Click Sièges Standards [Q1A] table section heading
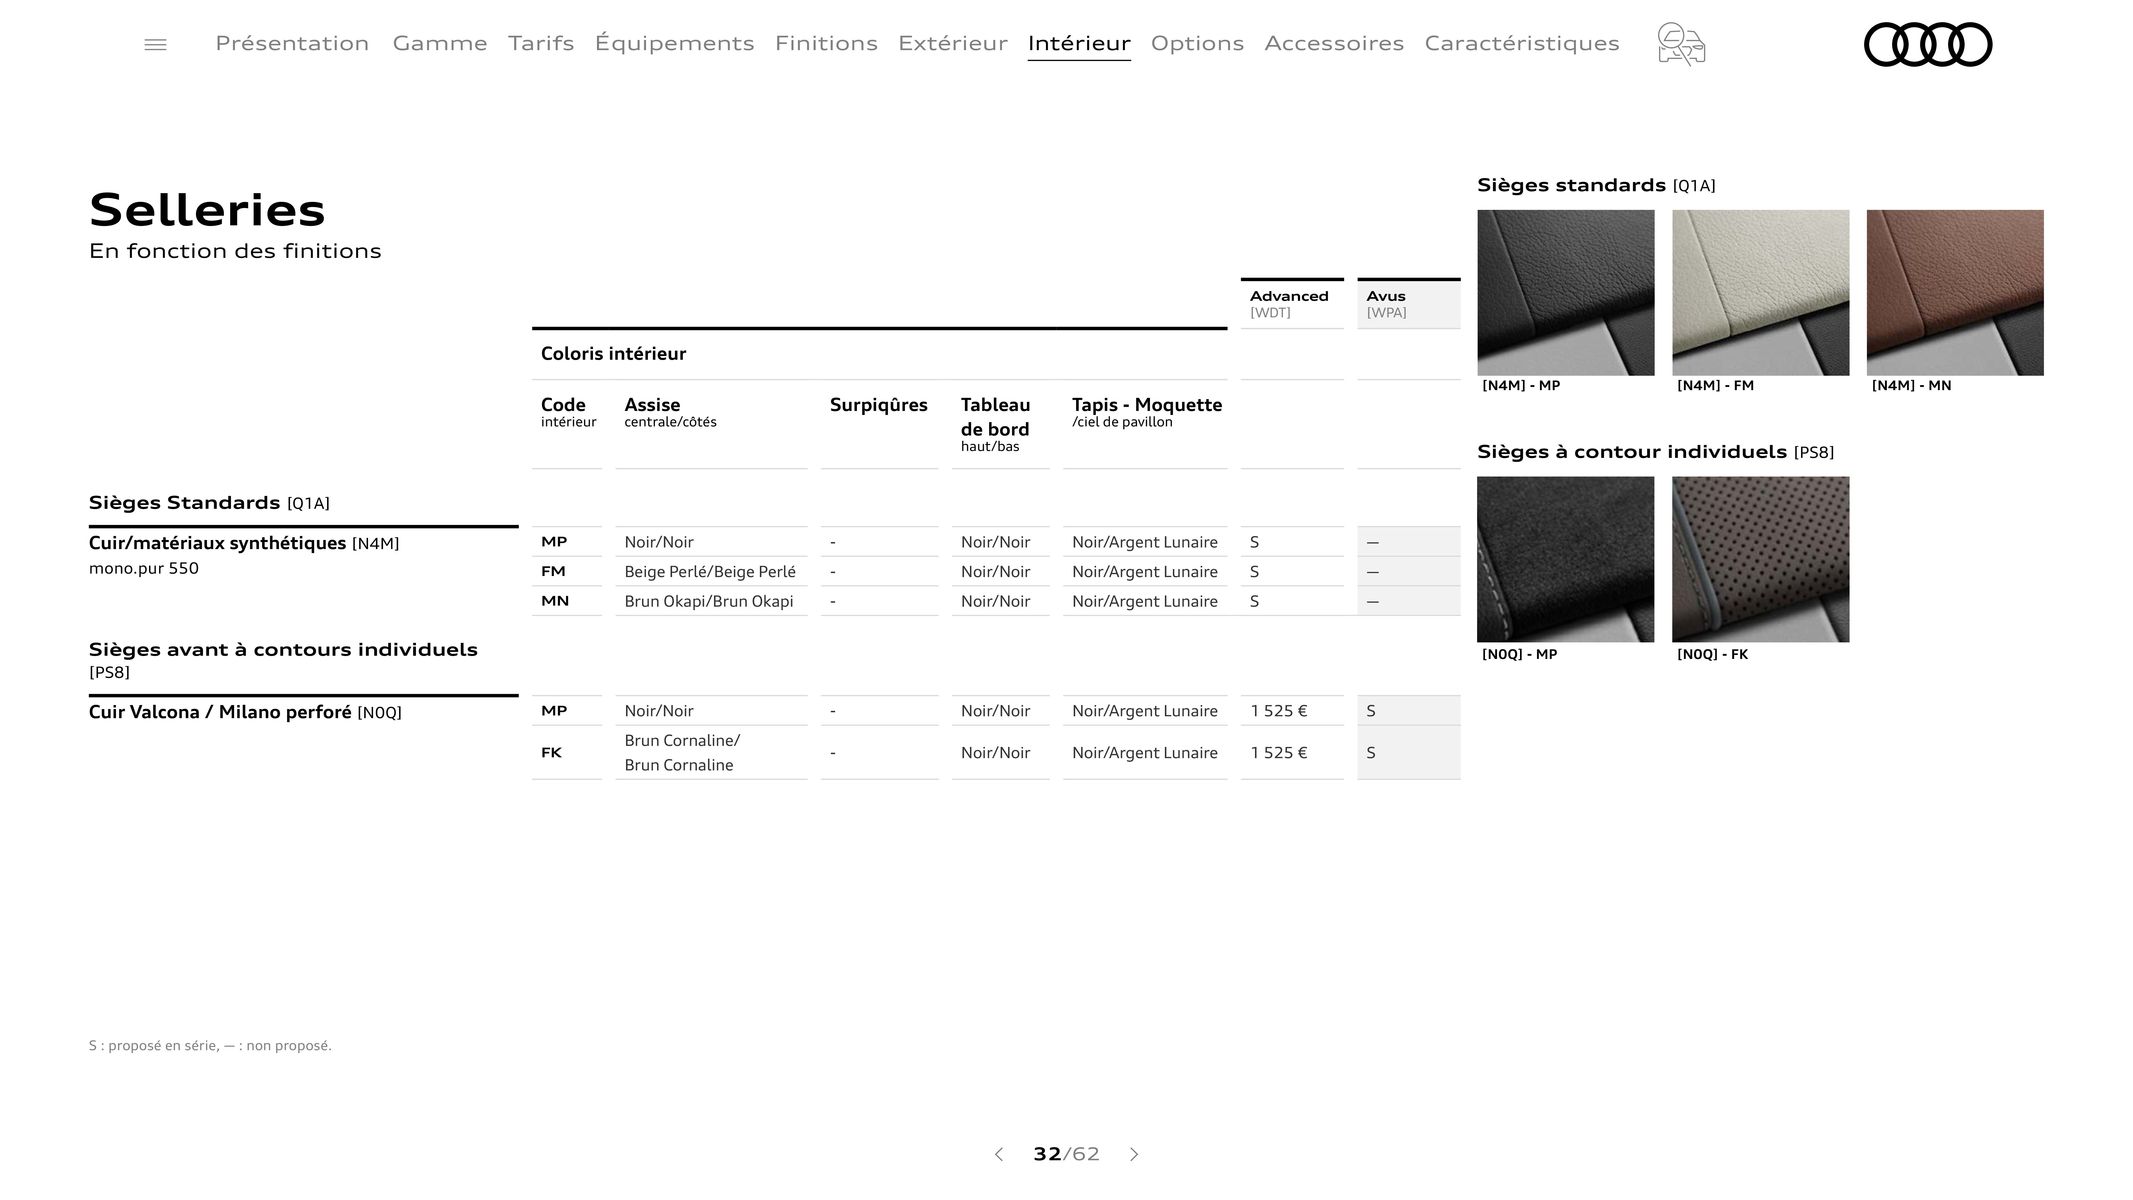Screen dimensions: 2133x1200 (209, 503)
